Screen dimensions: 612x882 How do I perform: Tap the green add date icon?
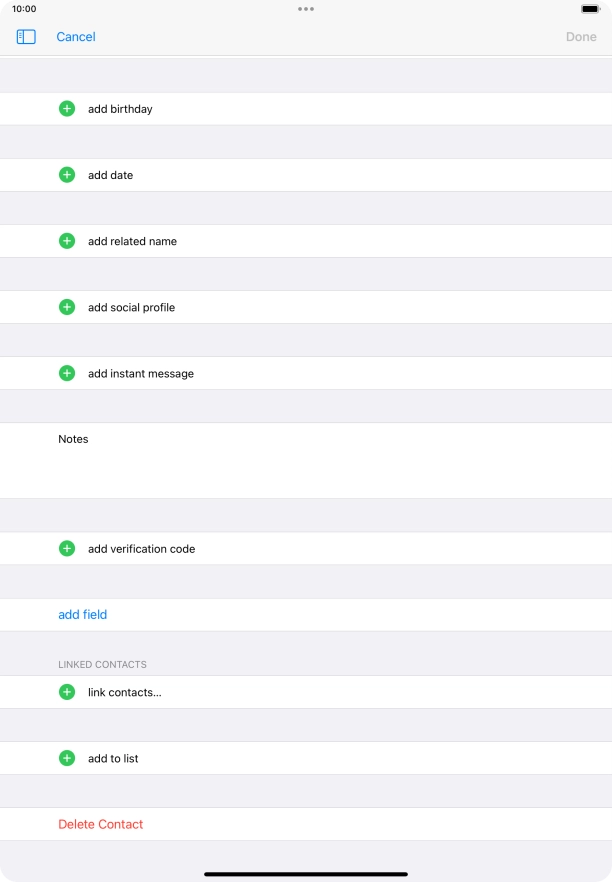67,174
